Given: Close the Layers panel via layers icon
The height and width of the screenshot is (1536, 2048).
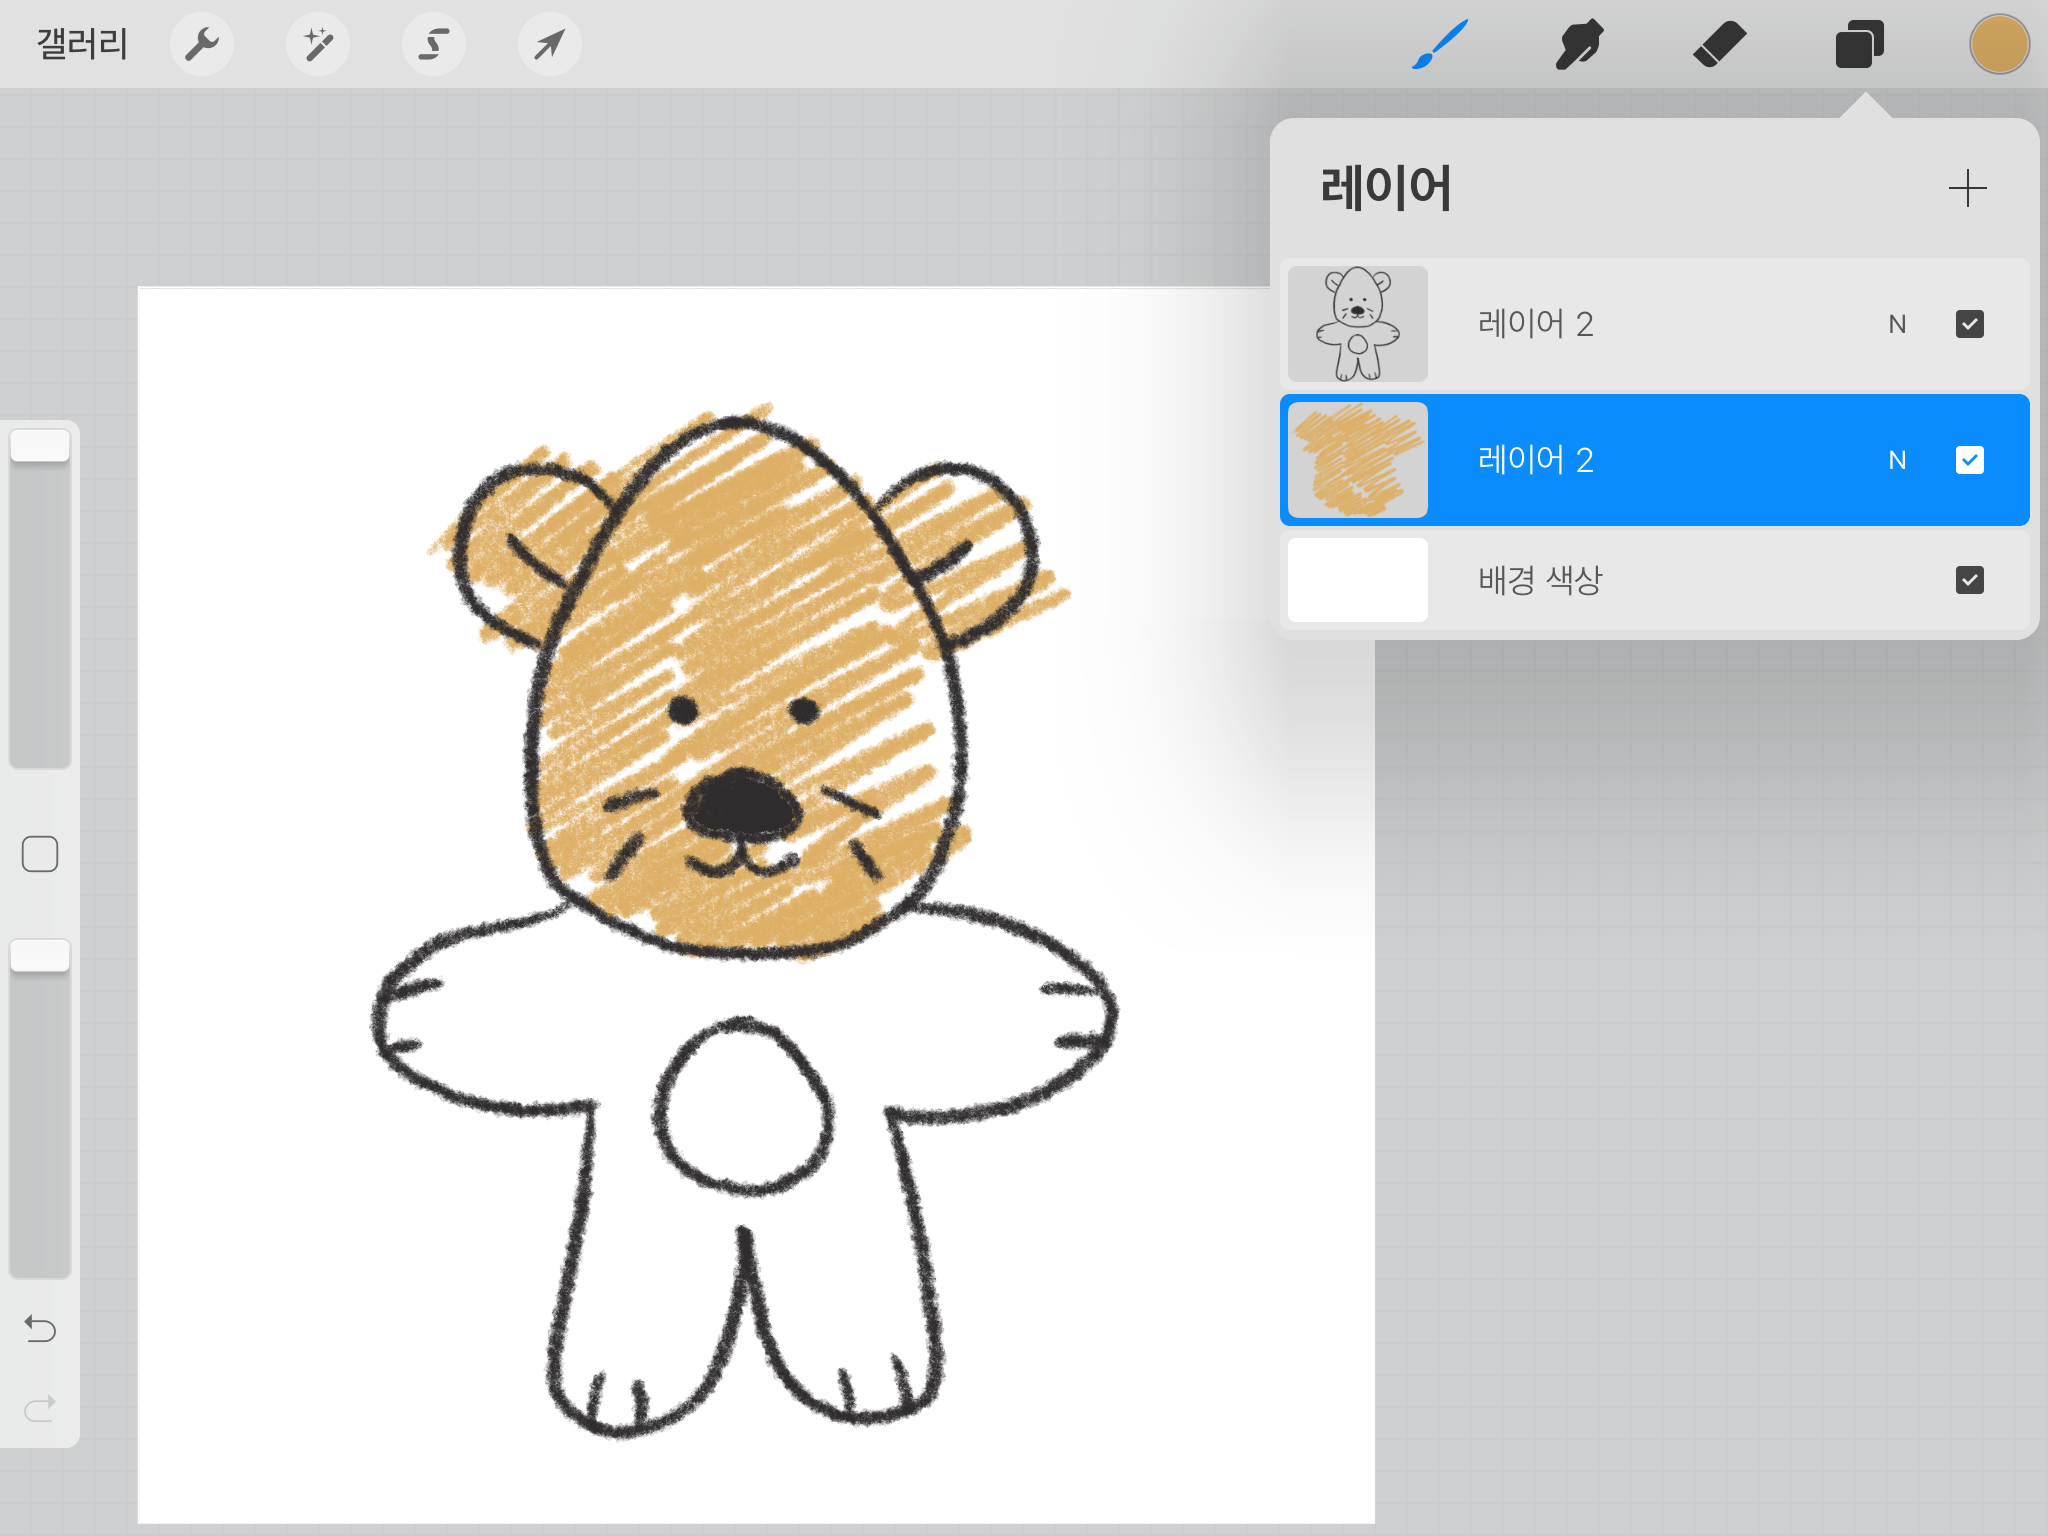Looking at the screenshot, I should click(1859, 44).
